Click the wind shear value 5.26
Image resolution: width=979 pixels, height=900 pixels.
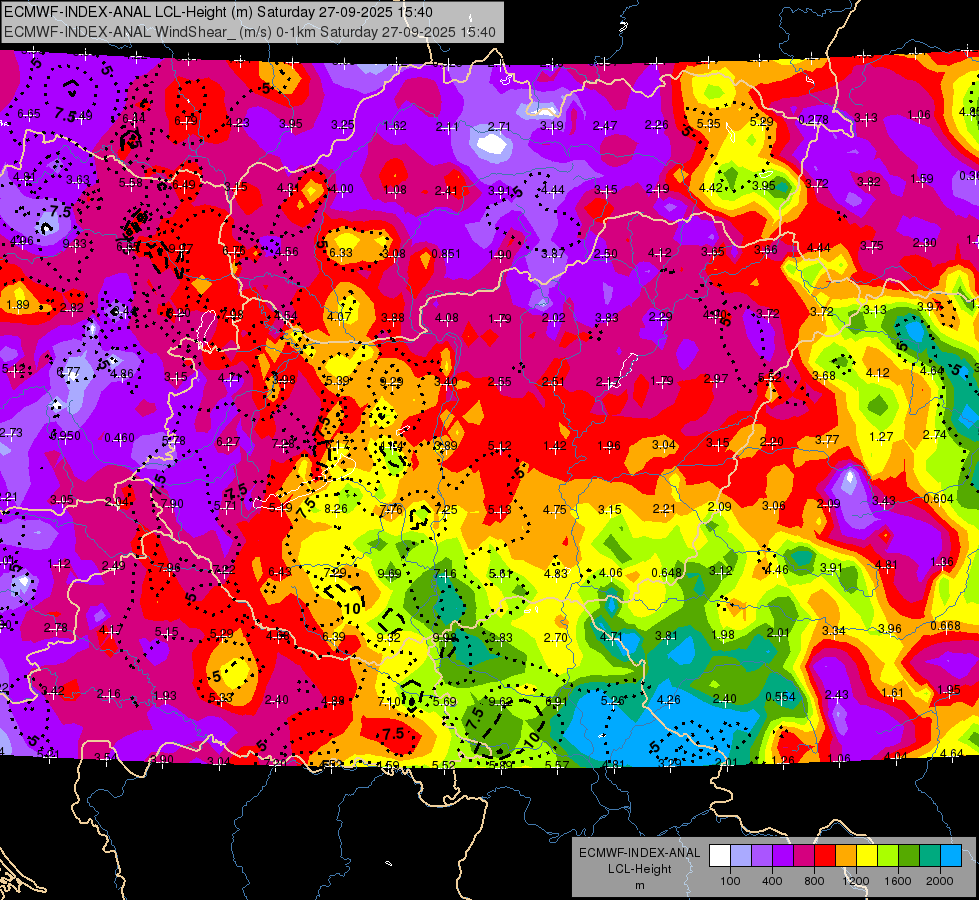pos(612,701)
